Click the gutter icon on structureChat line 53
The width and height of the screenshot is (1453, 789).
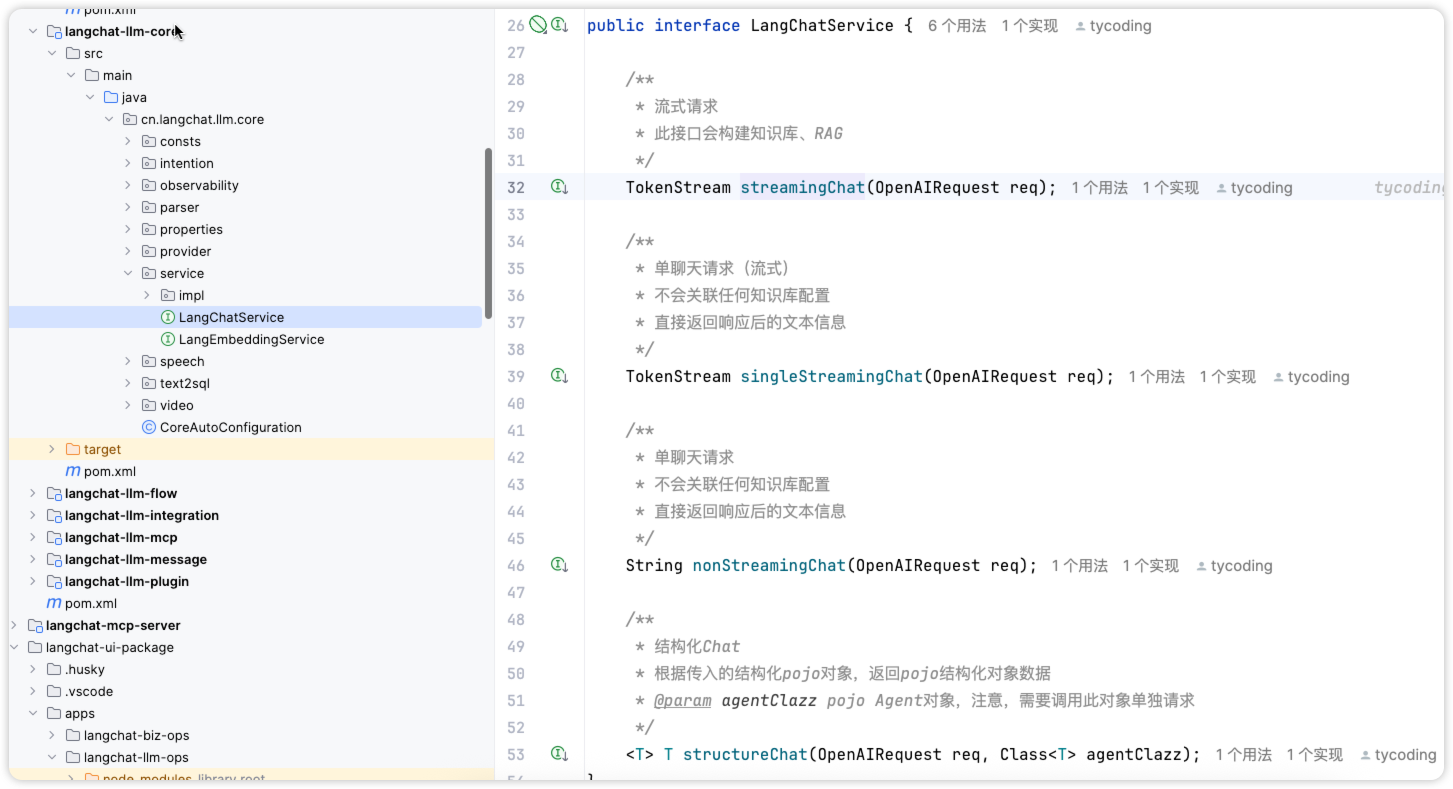(x=560, y=753)
